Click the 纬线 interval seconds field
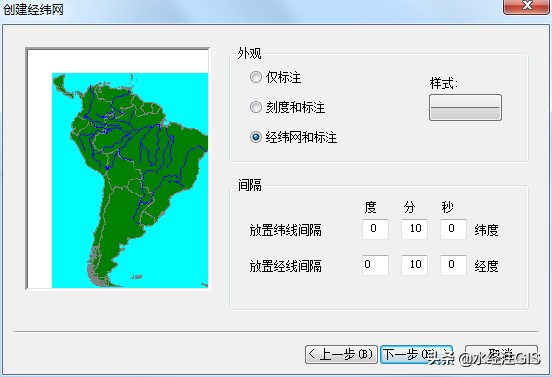 pyautogui.click(x=453, y=229)
